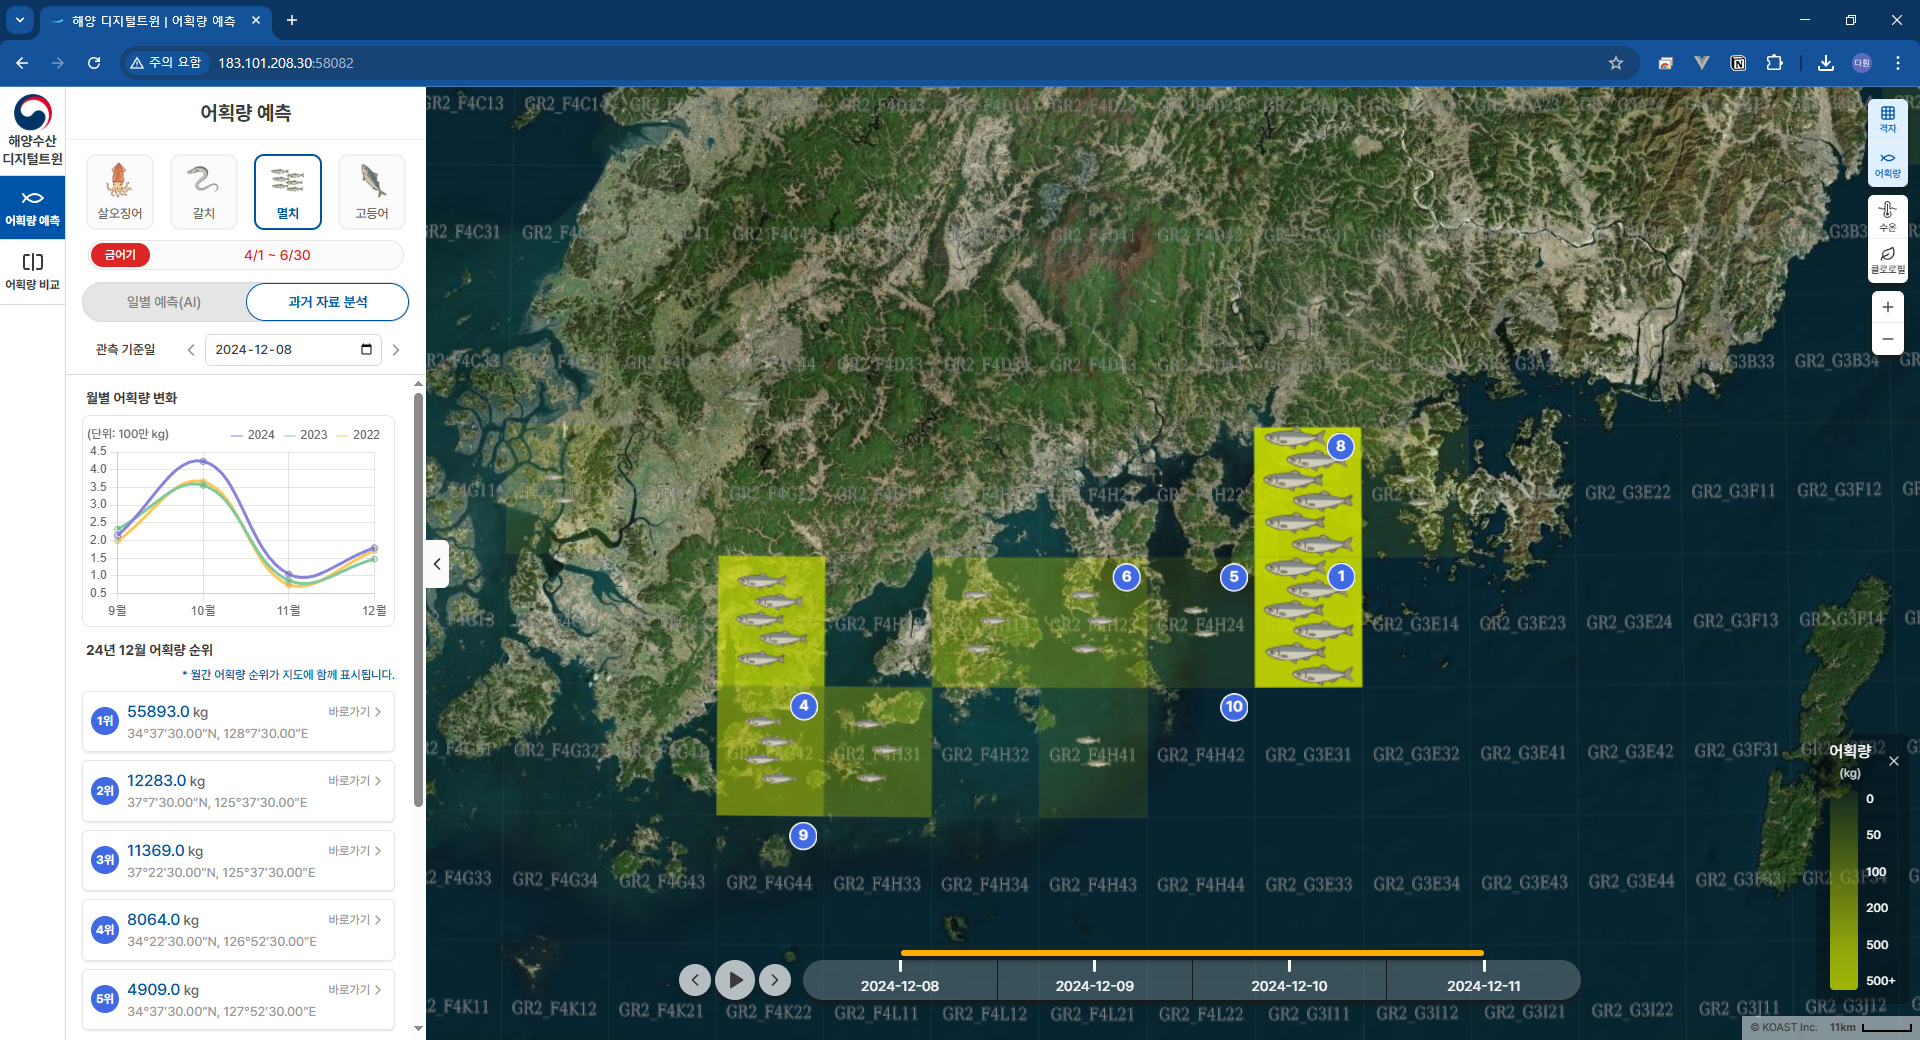Step timeline forward one day

pos(775,980)
